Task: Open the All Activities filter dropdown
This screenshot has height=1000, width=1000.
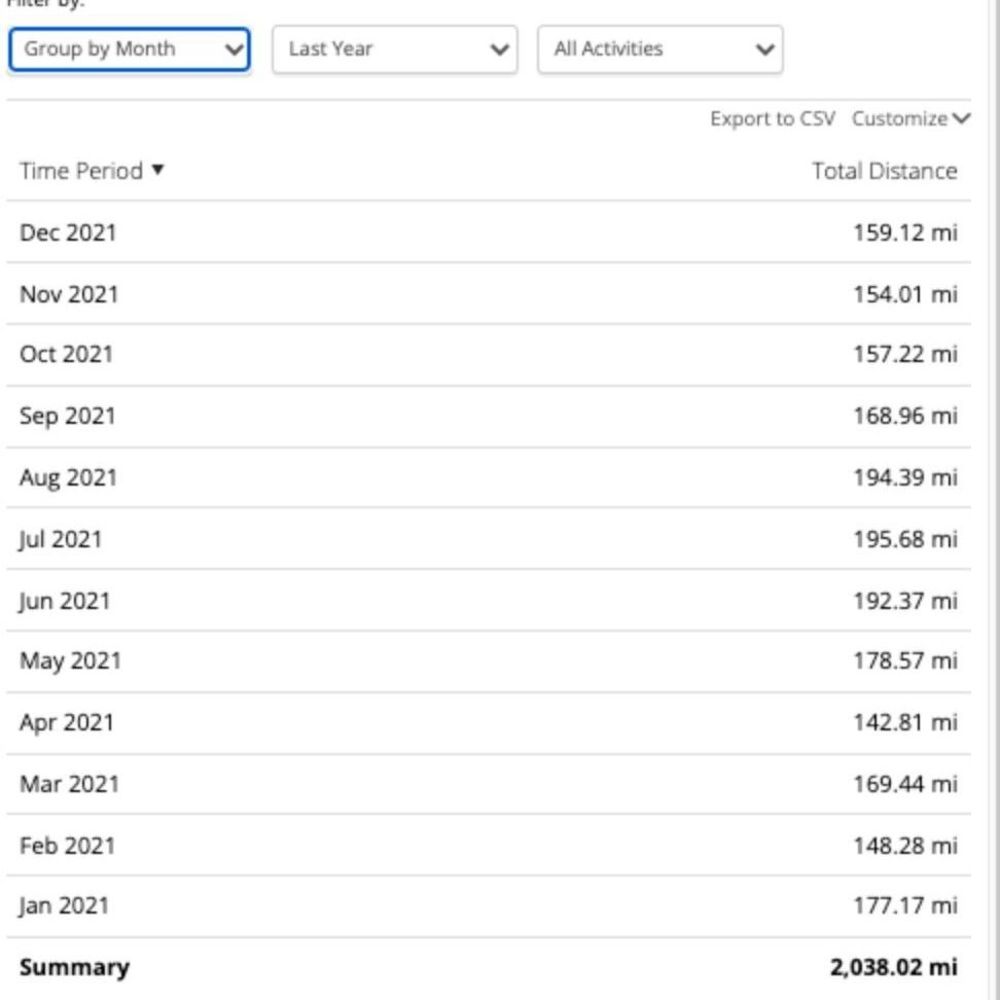Action: point(660,49)
